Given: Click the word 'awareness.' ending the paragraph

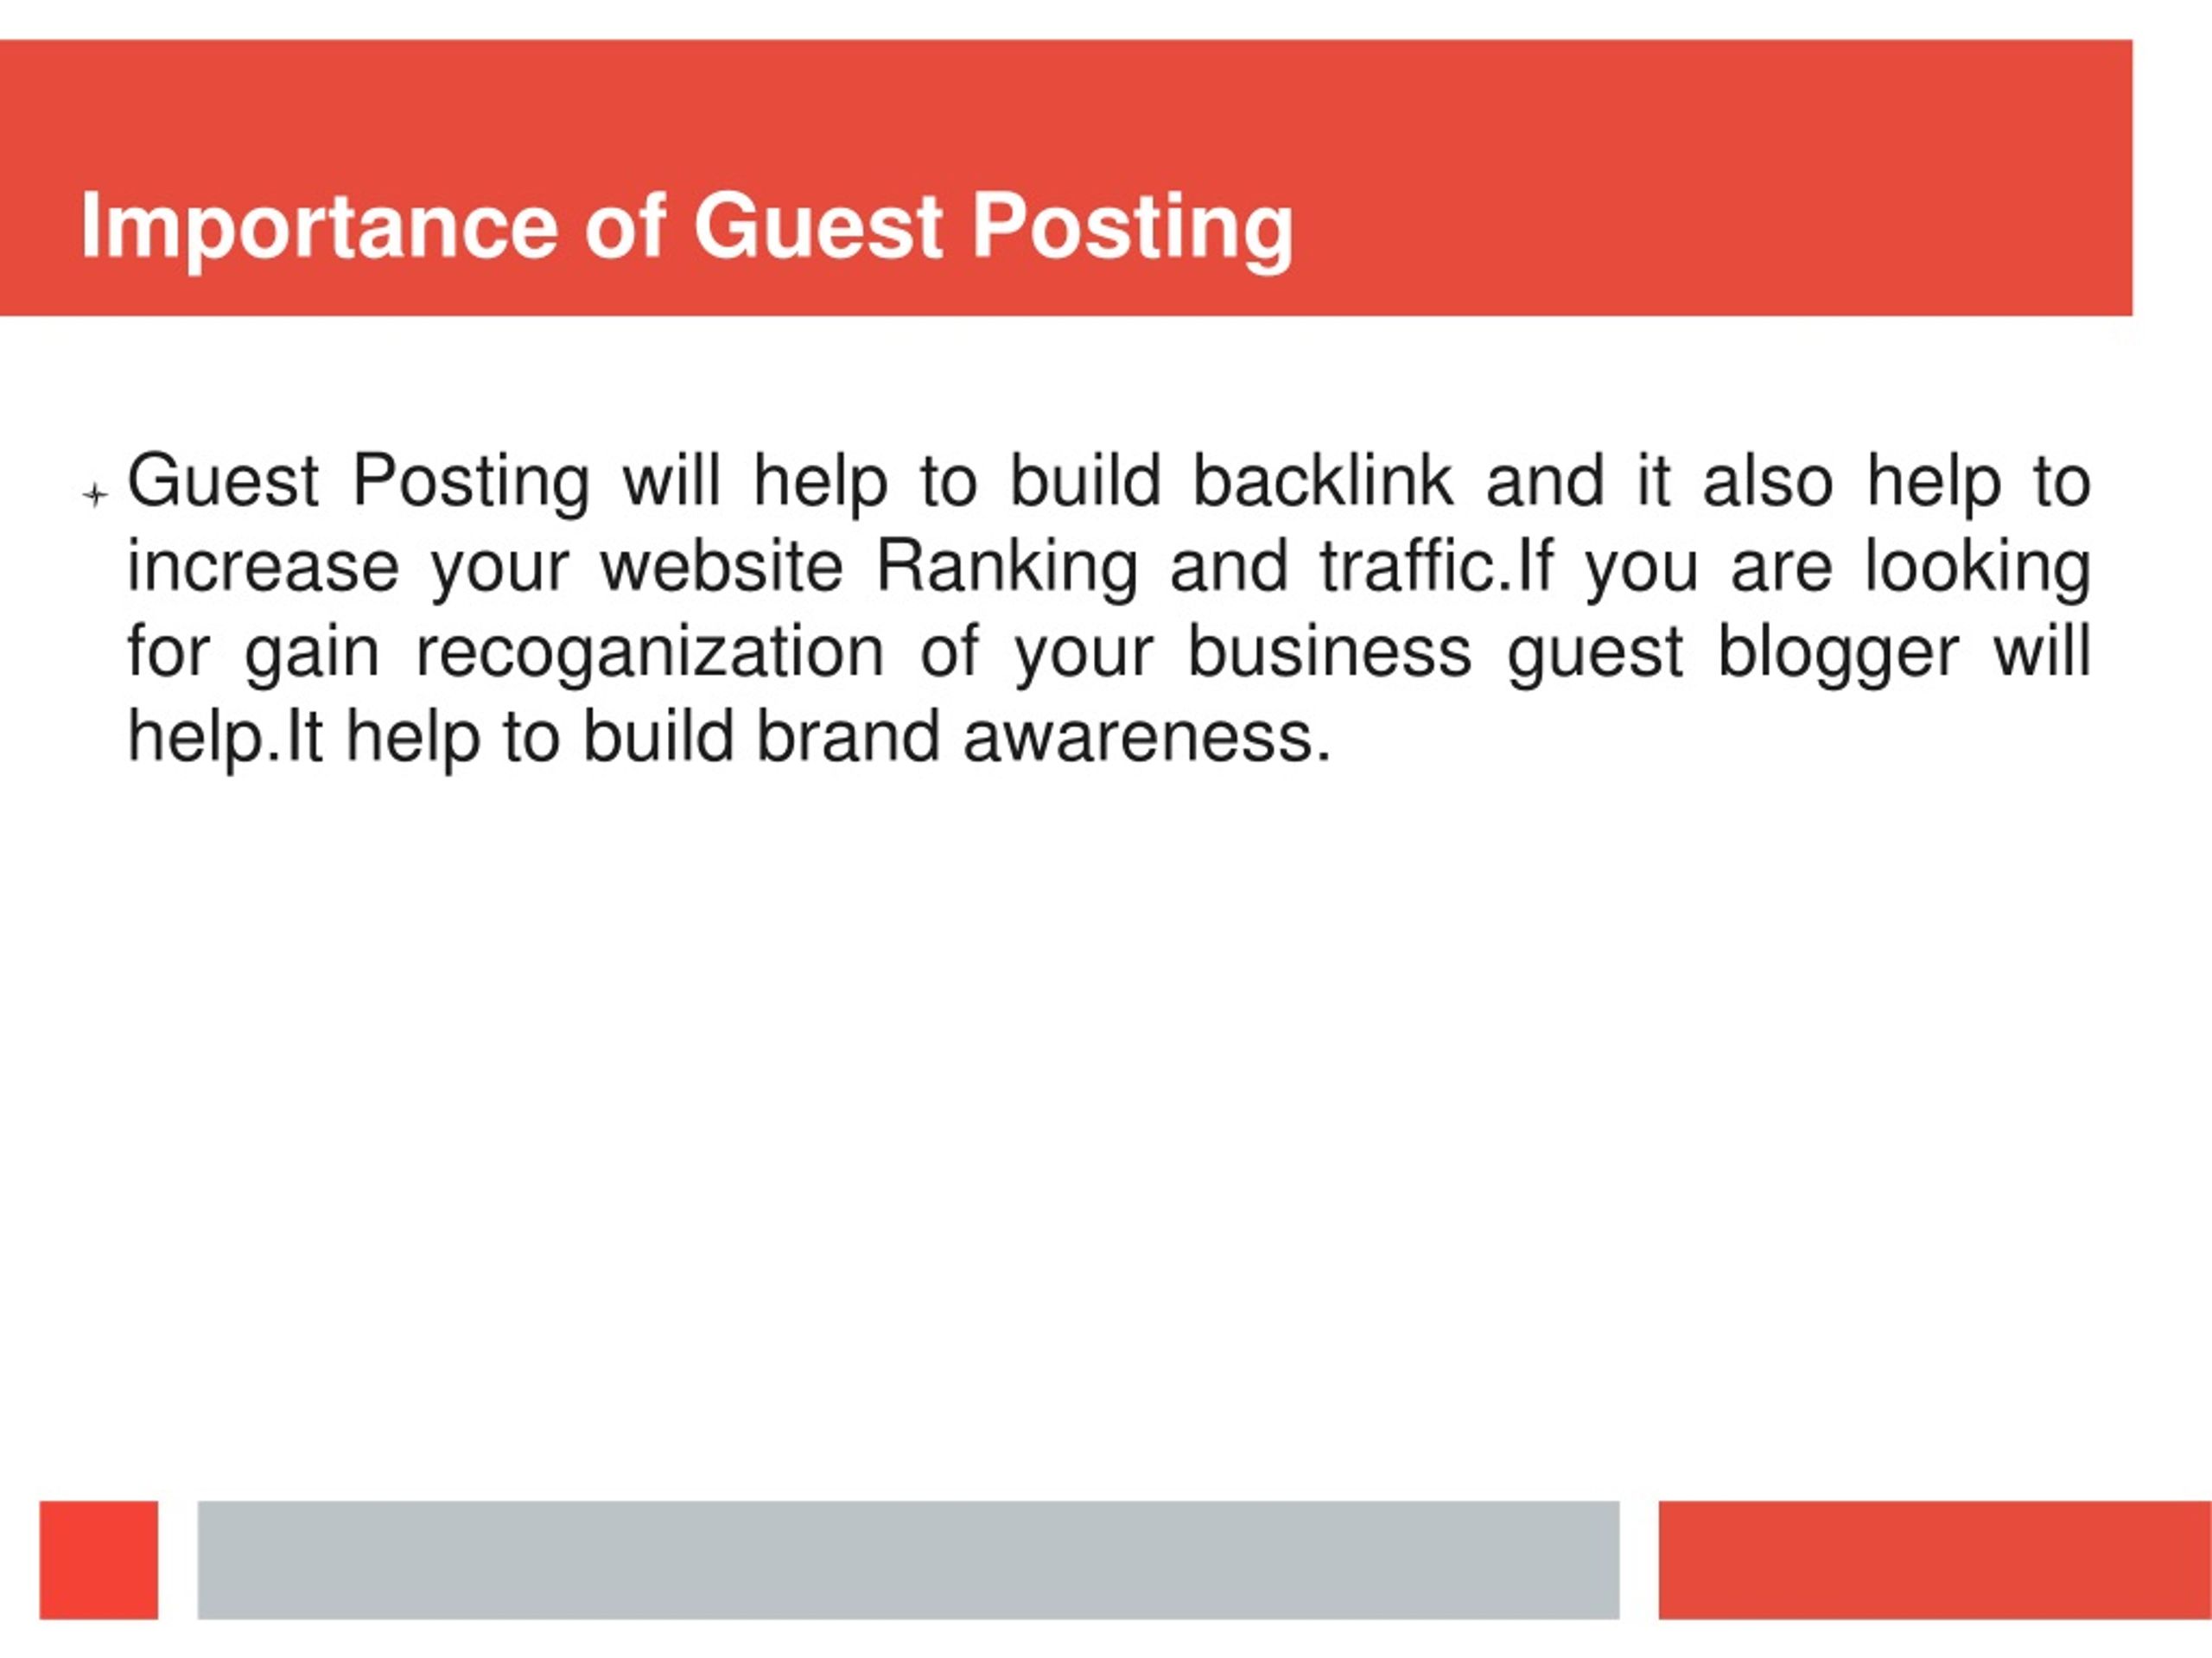Looking at the screenshot, I should [x=1147, y=737].
